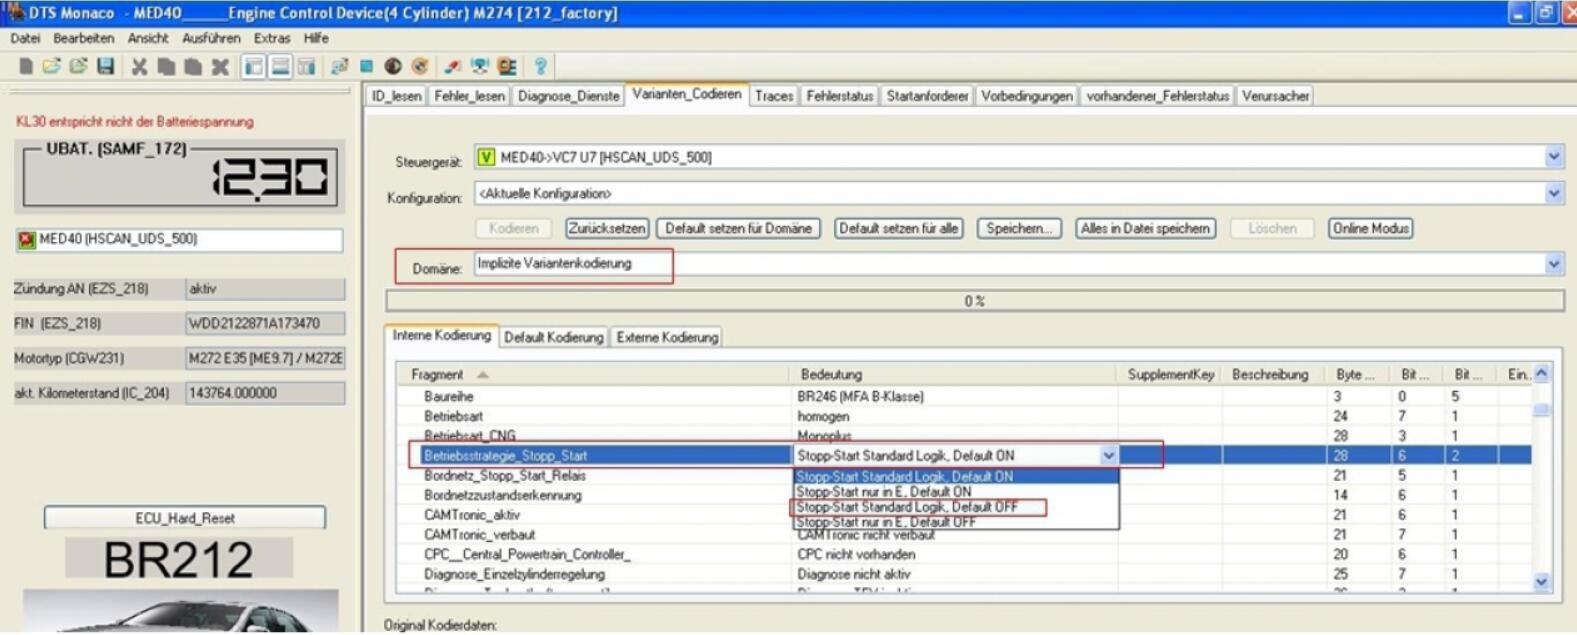Expand the Konfiguration dropdown list
Image resolution: width=1577 pixels, height=635 pixels.
pyautogui.click(x=1553, y=194)
